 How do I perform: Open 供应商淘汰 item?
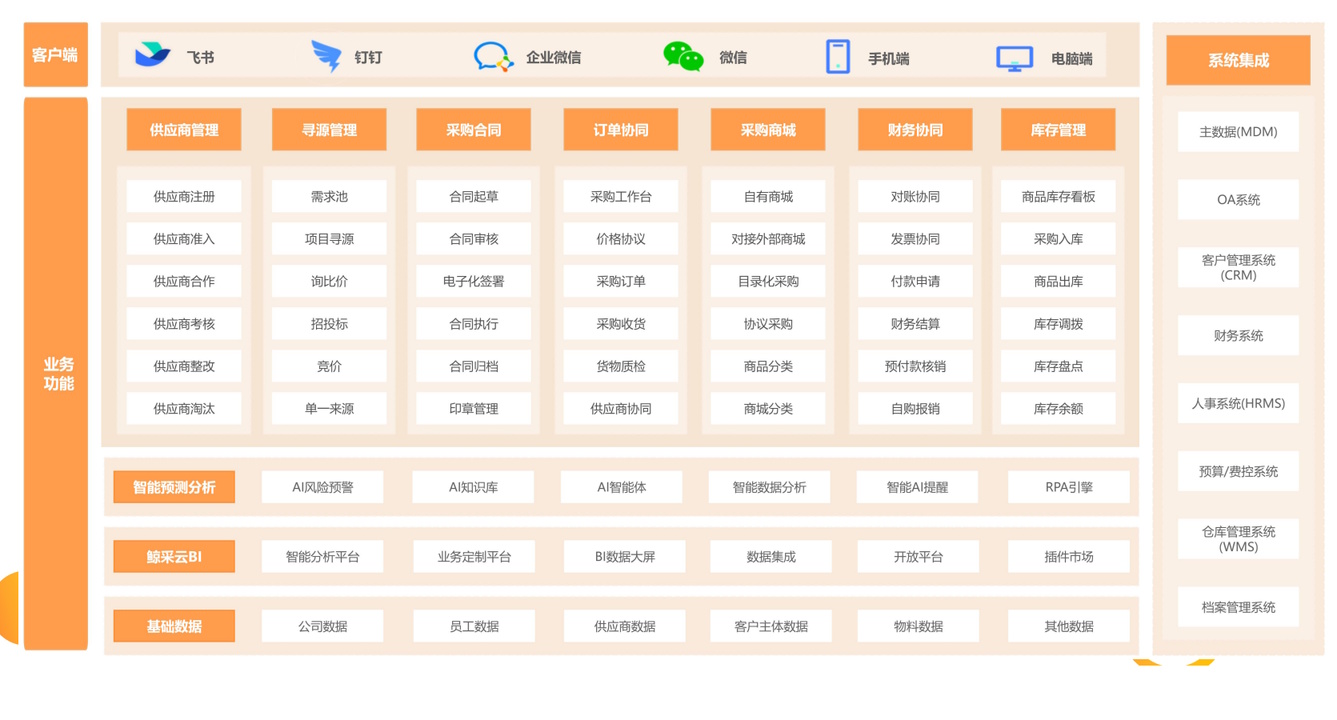point(184,408)
